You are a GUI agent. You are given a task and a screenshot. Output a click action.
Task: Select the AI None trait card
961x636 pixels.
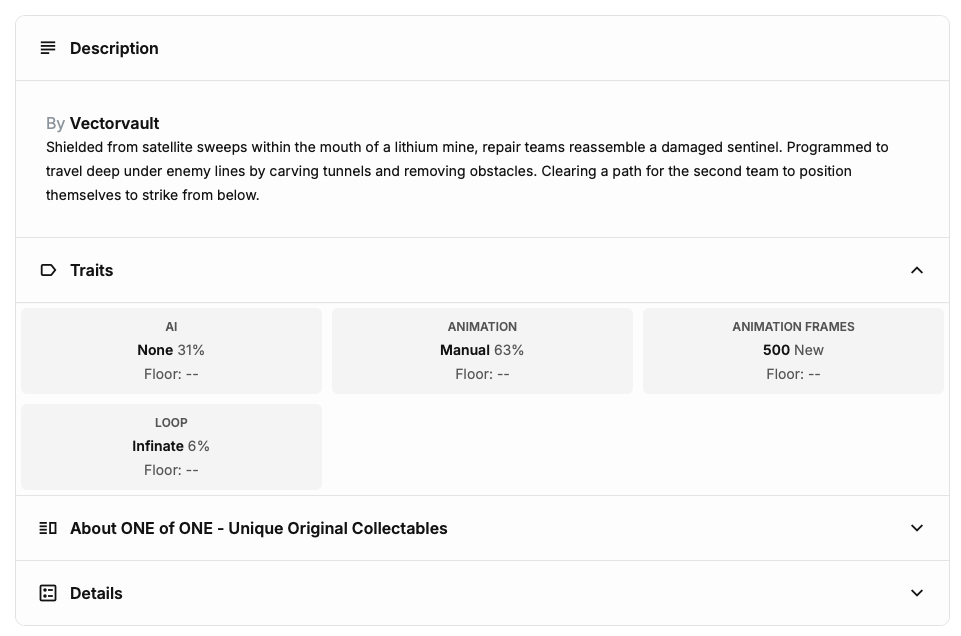171,350
